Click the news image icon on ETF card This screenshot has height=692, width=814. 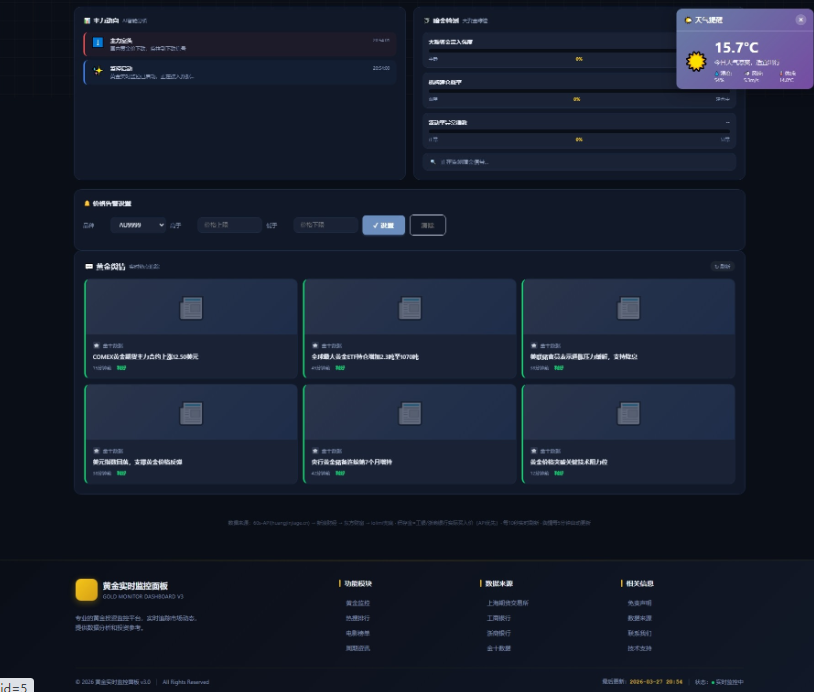409,308
